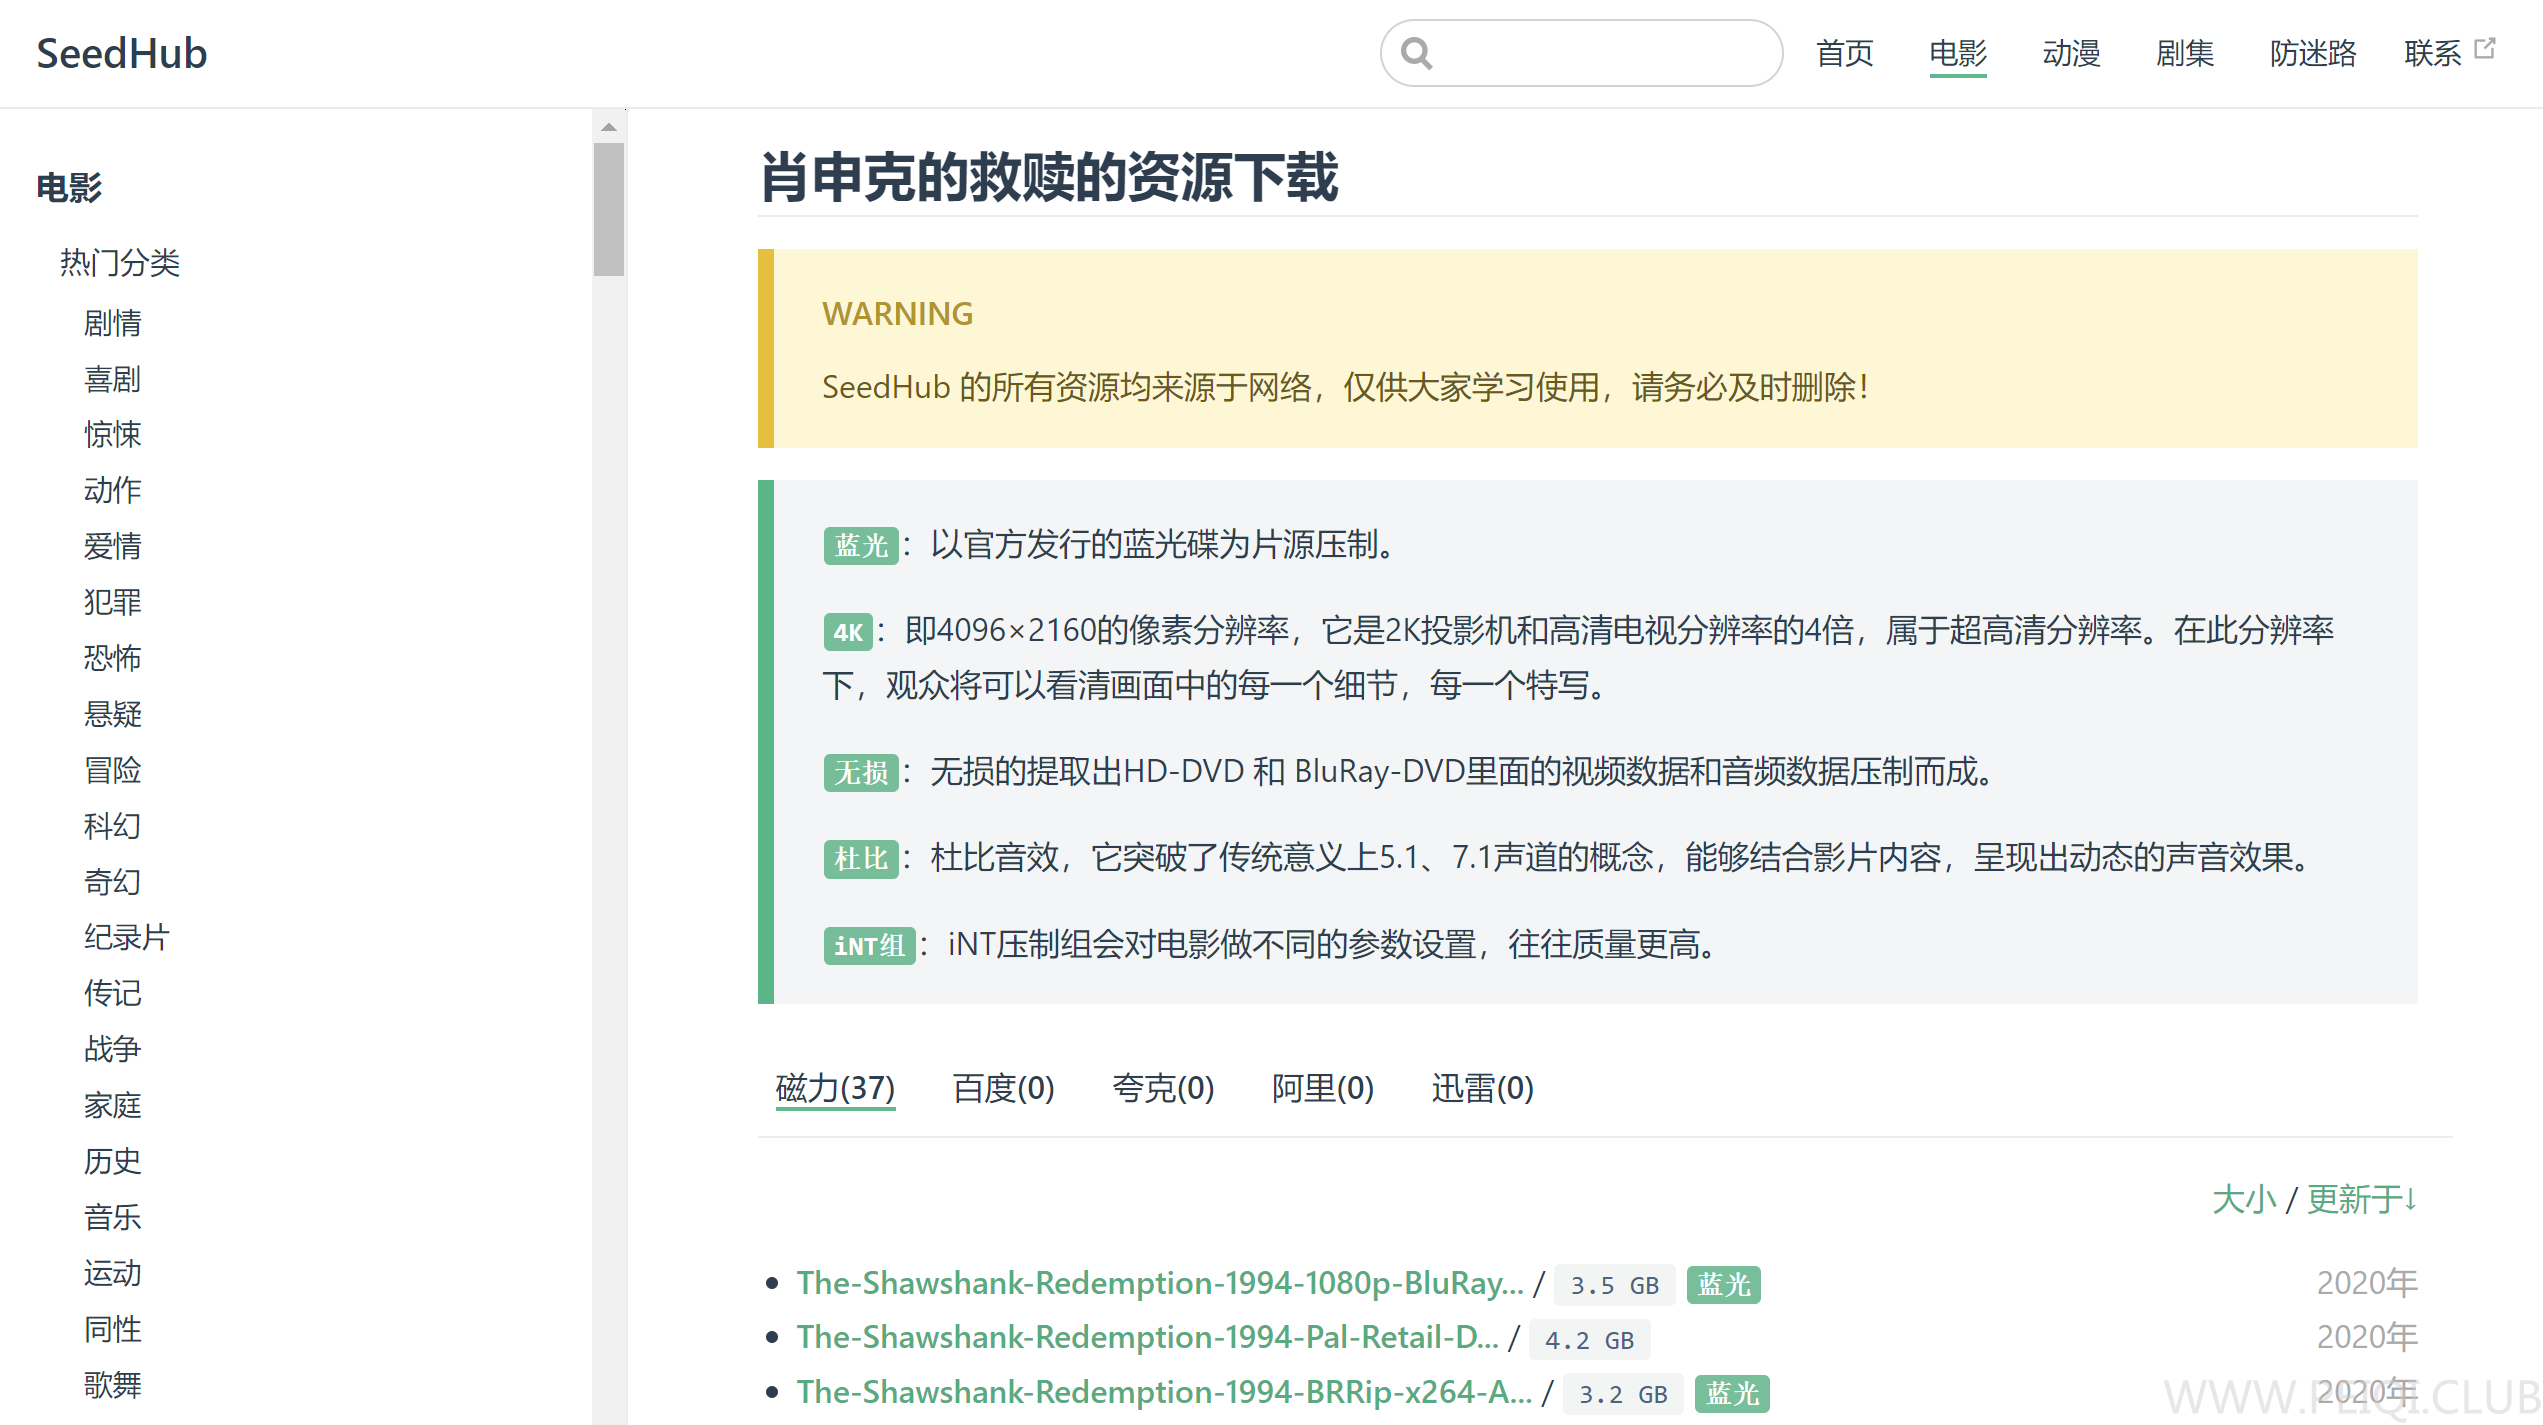Click the iNT组 badge in the legend box
Screen dimensions: 2543x1425
[x=869, y=946]
